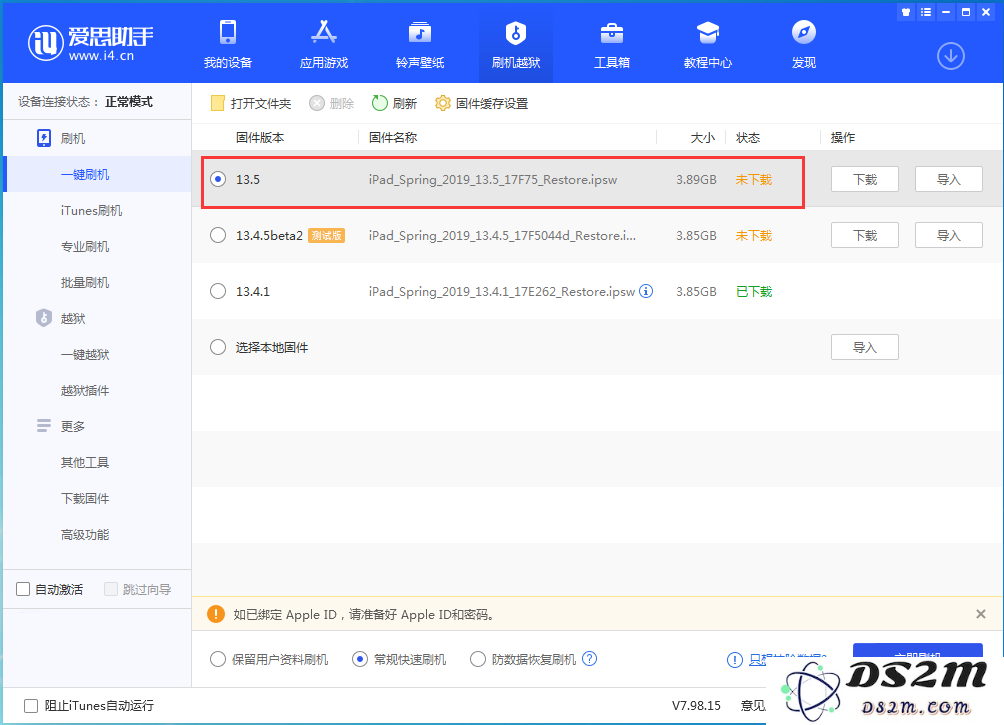
Task: Open 工具箱 toolbox
Action: click(611, 44)
